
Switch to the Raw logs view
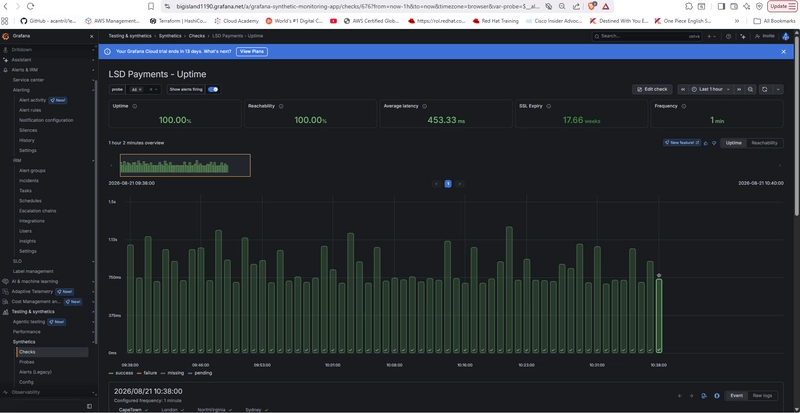pyautogui.click(x=764, y=396)
